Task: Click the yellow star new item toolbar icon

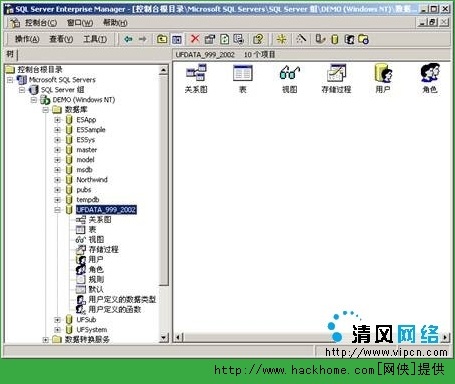Action: coord(281,39)
